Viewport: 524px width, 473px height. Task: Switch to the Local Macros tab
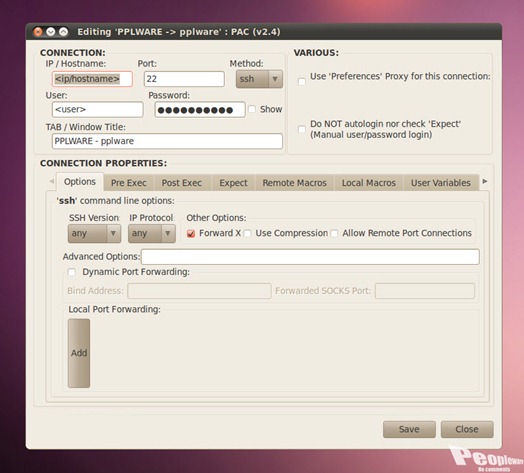coord(369,183)
